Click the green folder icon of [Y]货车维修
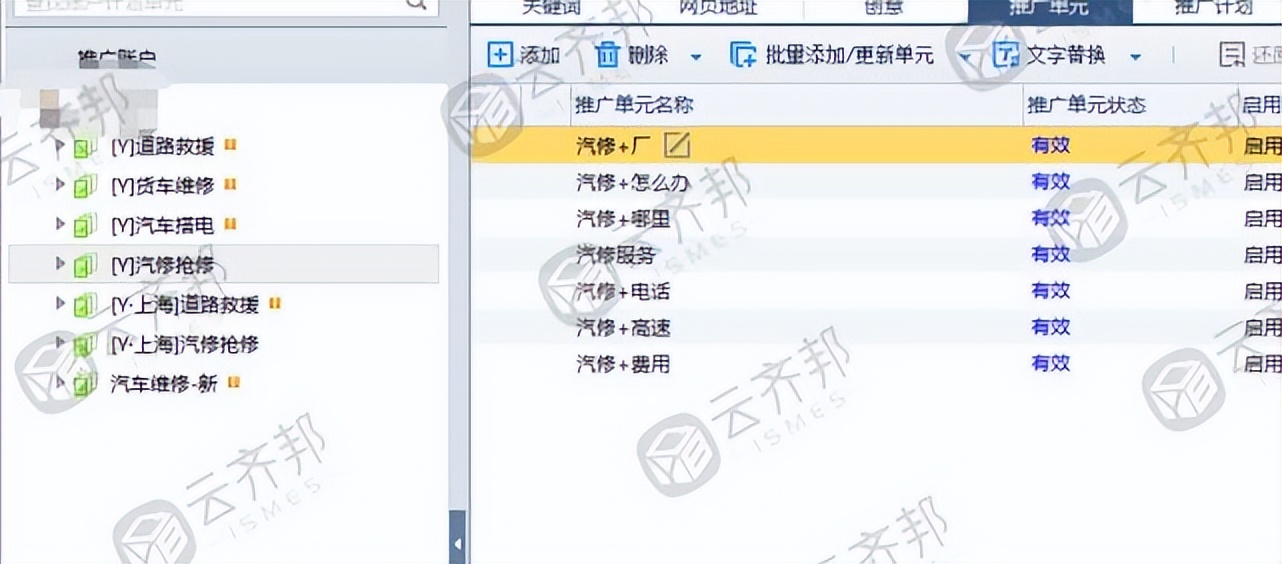The height and width of the screenshot is (564, 1282). 87,186
